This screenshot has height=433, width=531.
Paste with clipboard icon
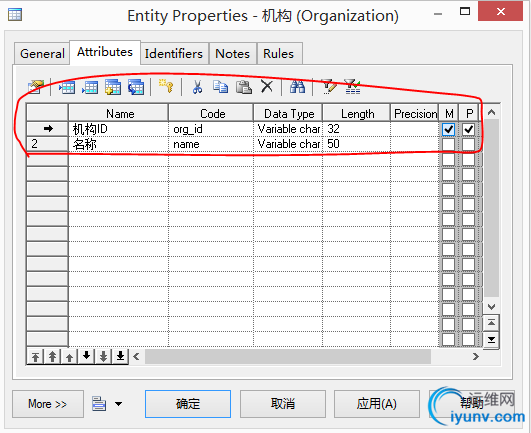point(243,87)
